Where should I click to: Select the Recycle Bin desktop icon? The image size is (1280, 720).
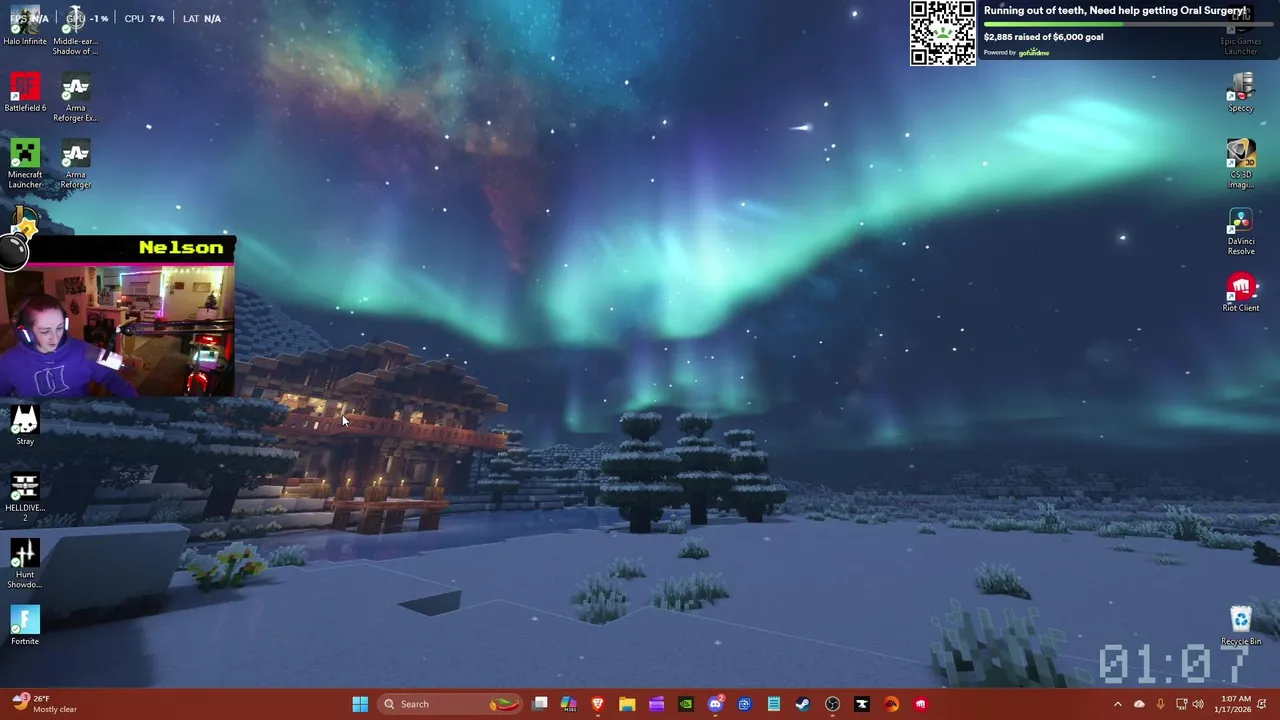[1240, 626]
